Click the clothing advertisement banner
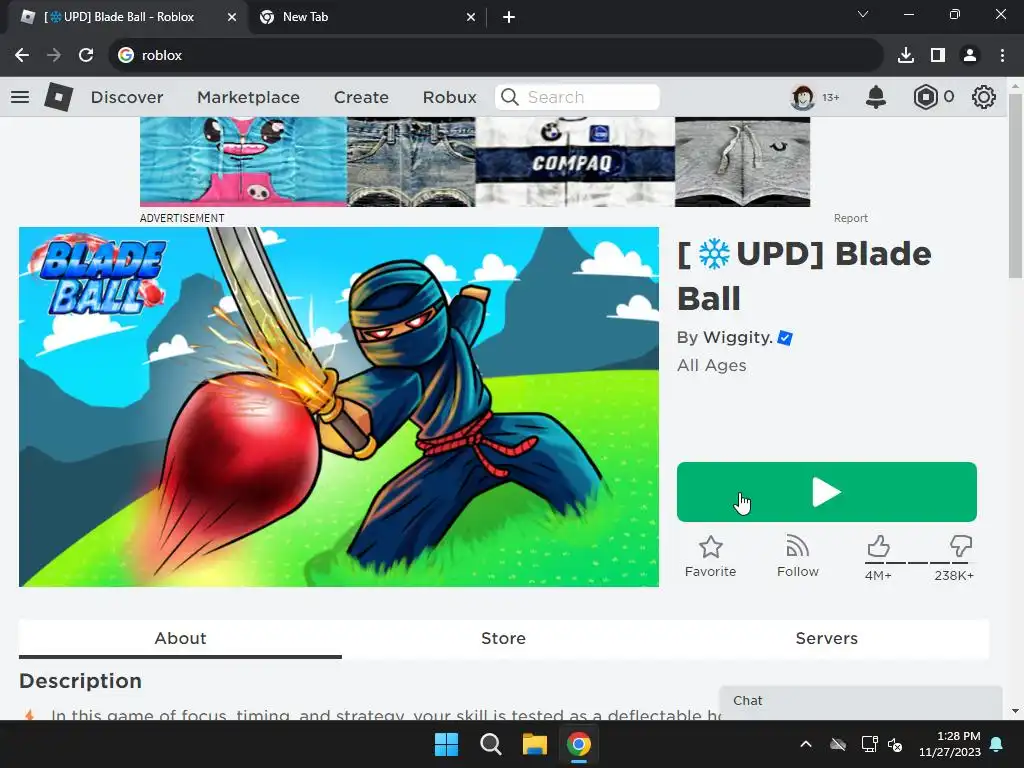 point(475,162)
